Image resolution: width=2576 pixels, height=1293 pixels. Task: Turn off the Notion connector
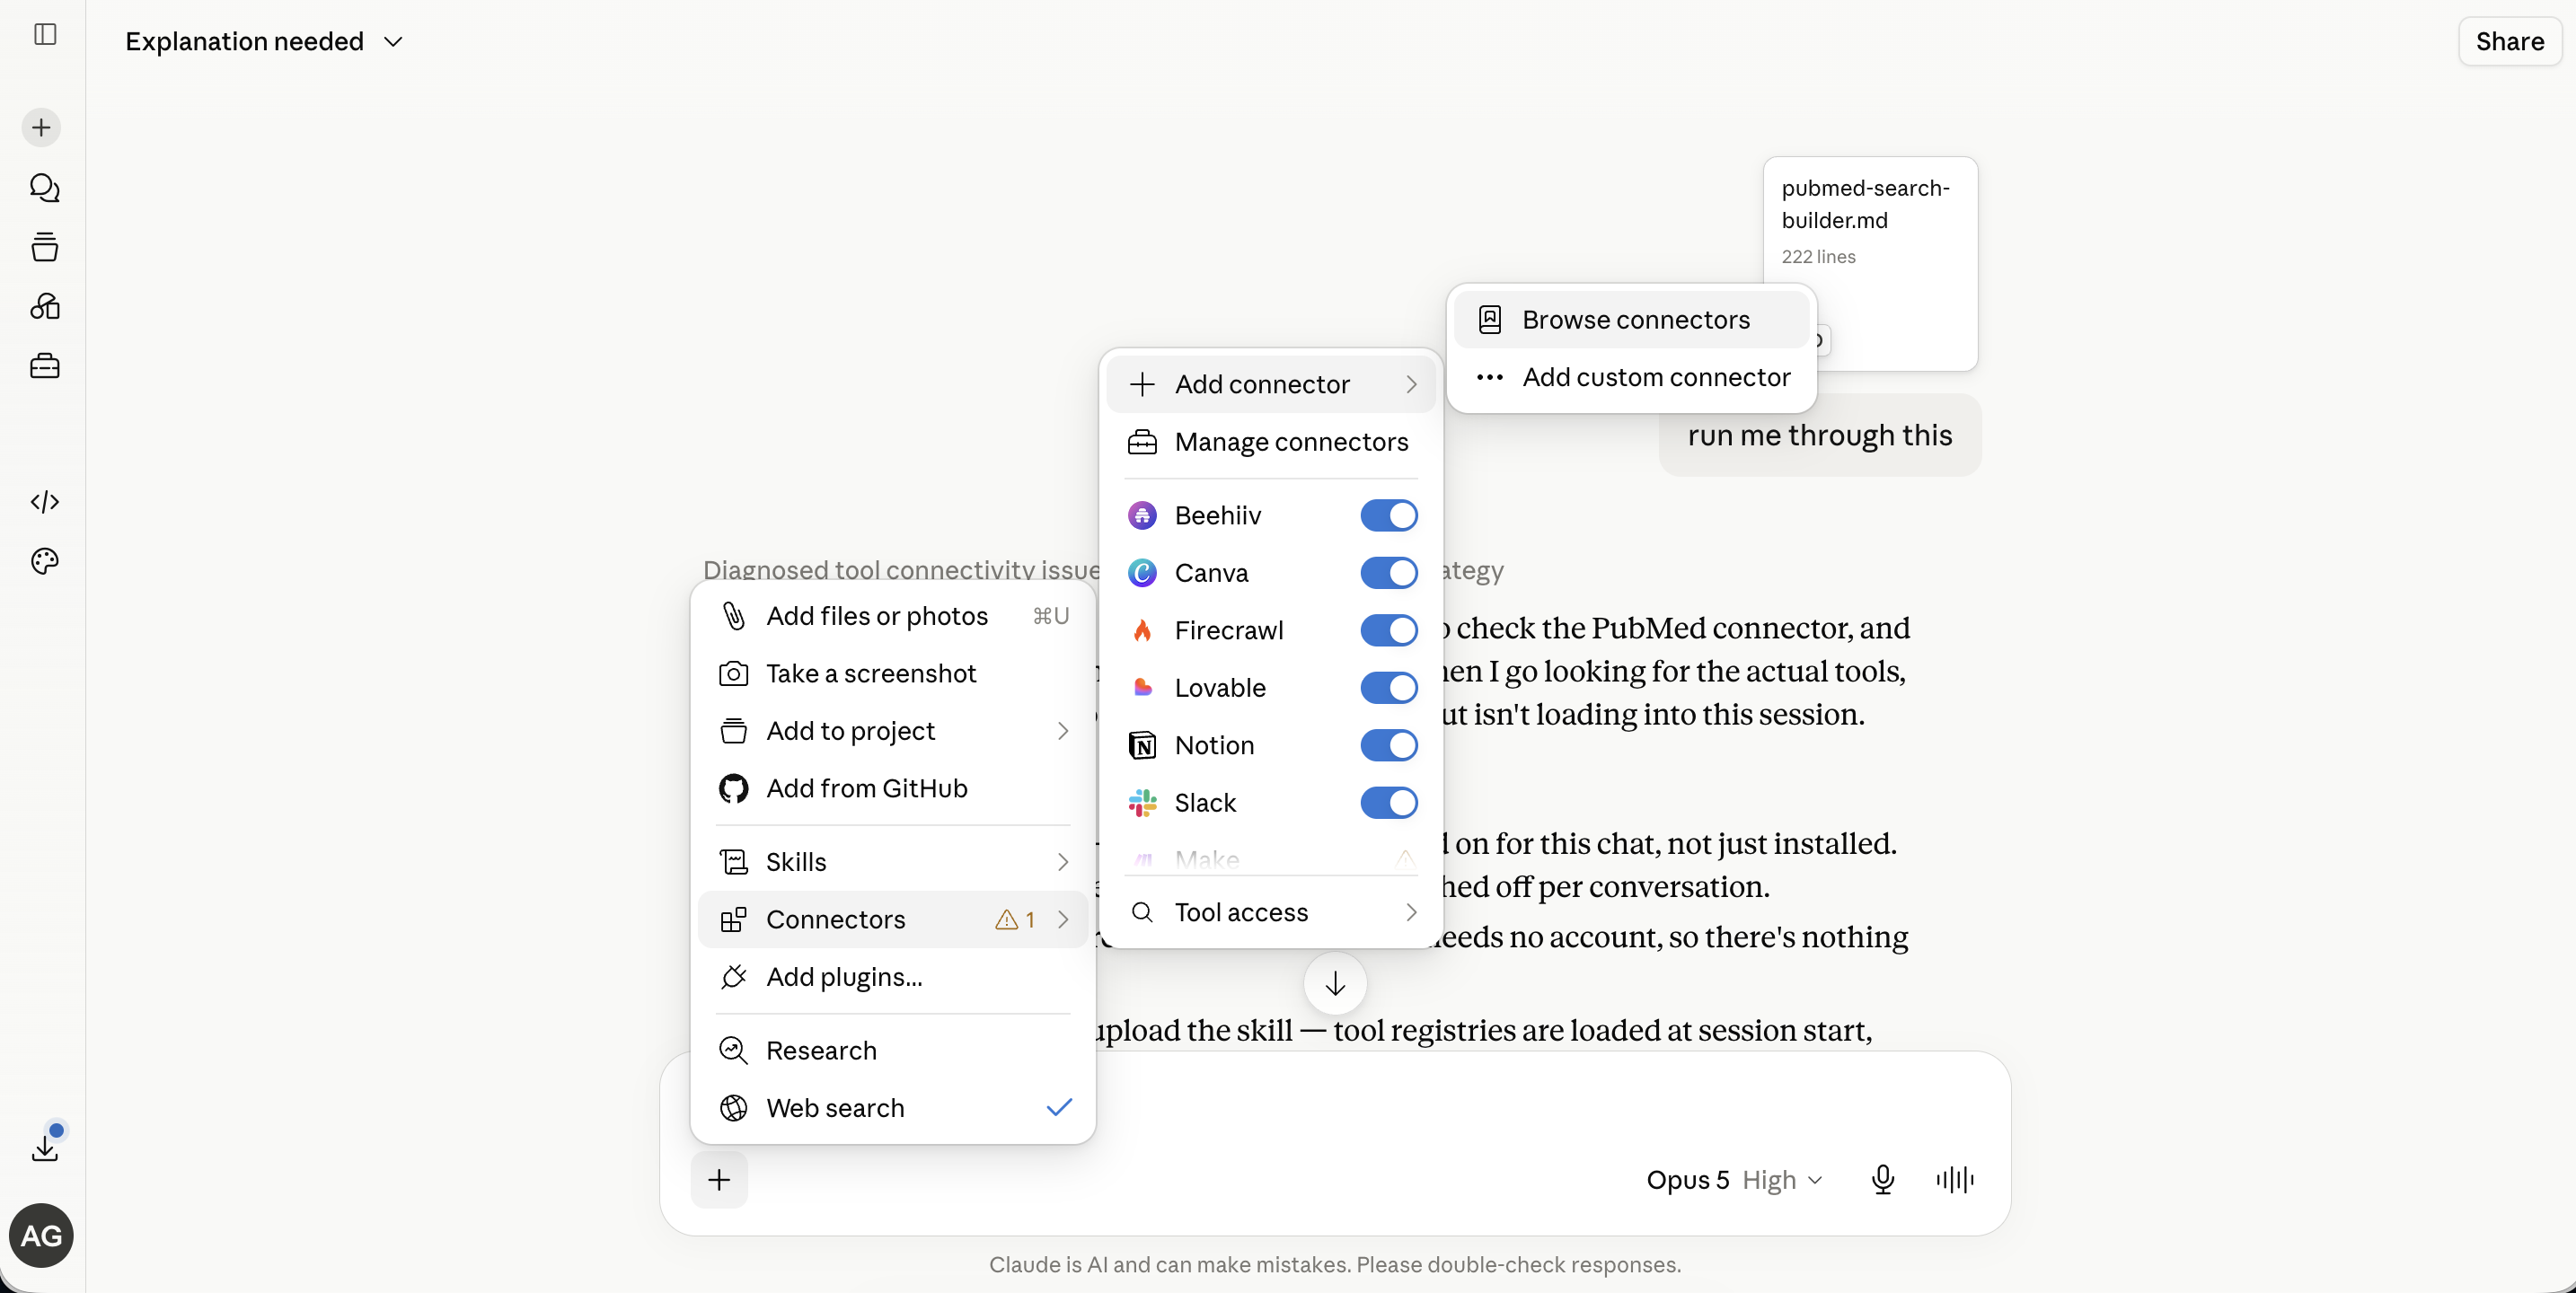tap(1389, 746)
